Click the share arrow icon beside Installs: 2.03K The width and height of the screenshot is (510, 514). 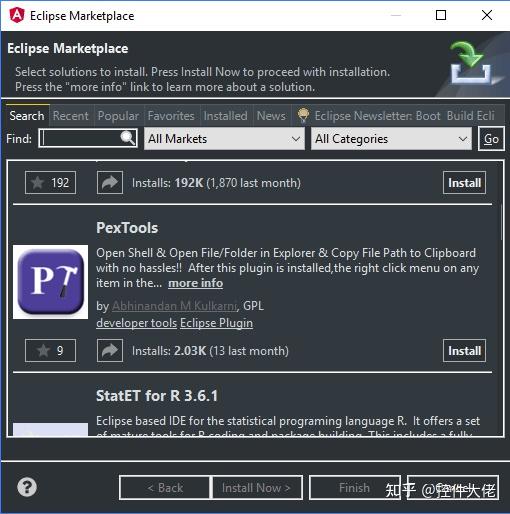click(110, 350)
